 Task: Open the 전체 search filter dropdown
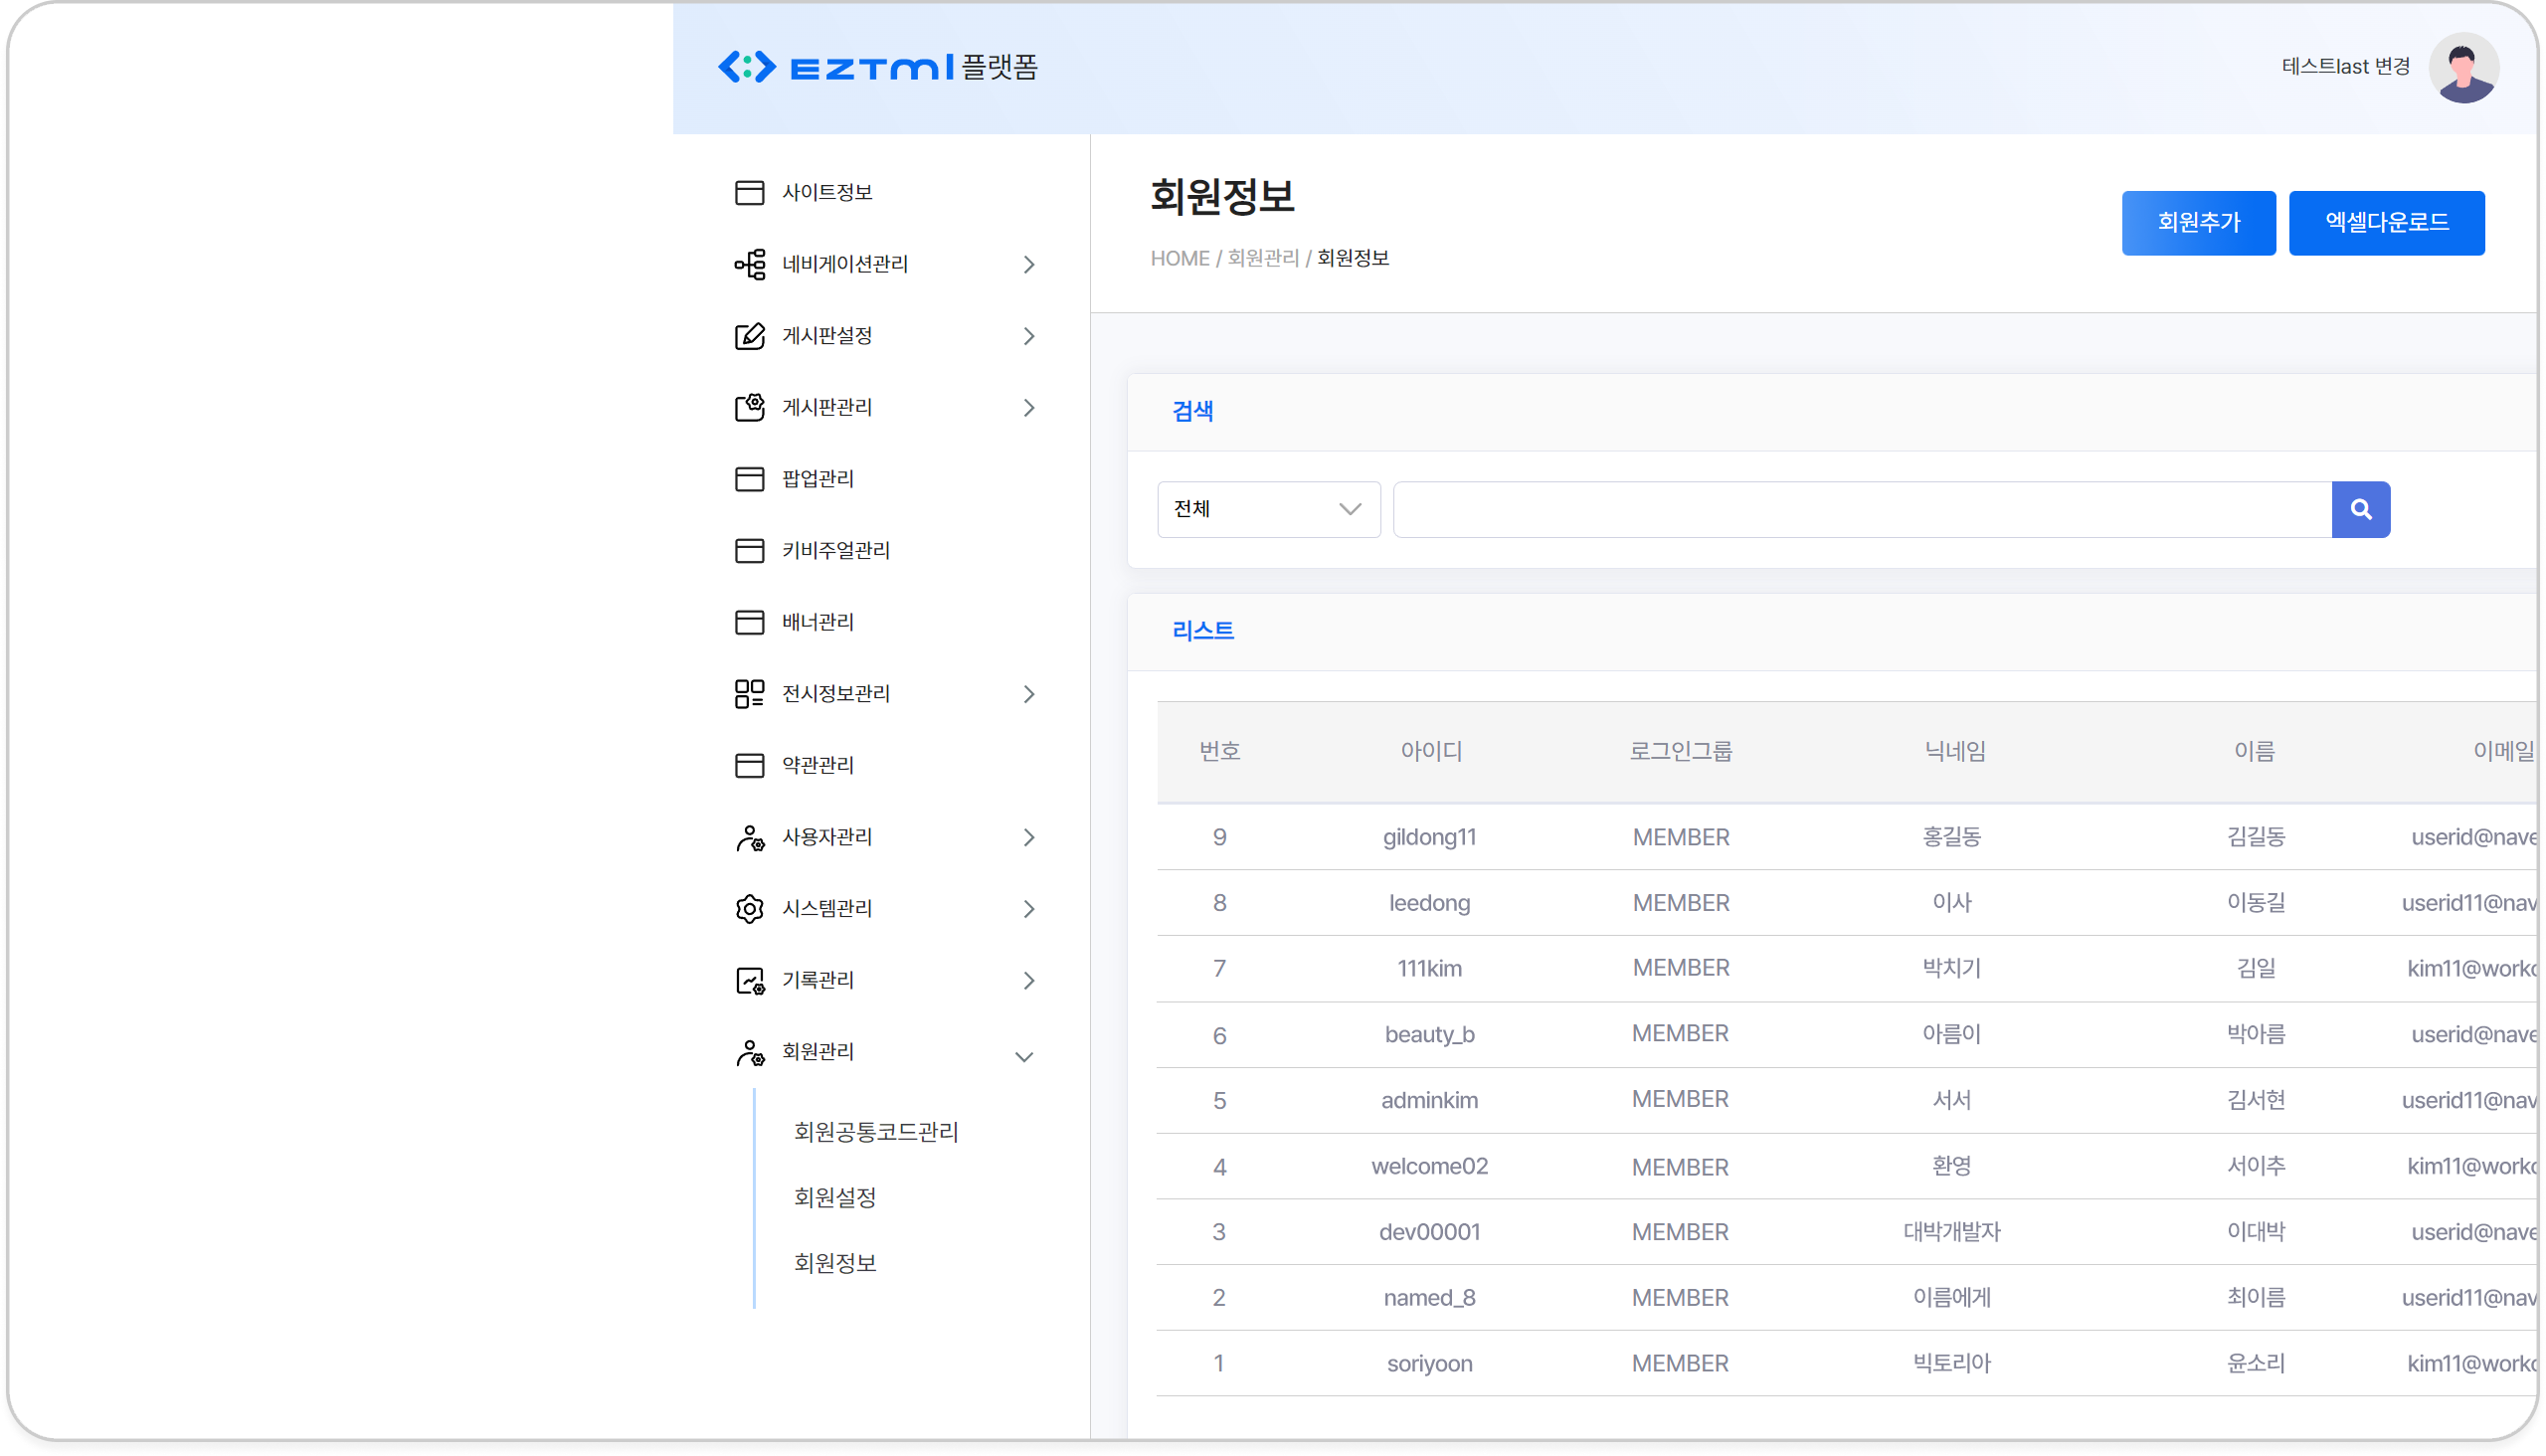point(1268,510)
